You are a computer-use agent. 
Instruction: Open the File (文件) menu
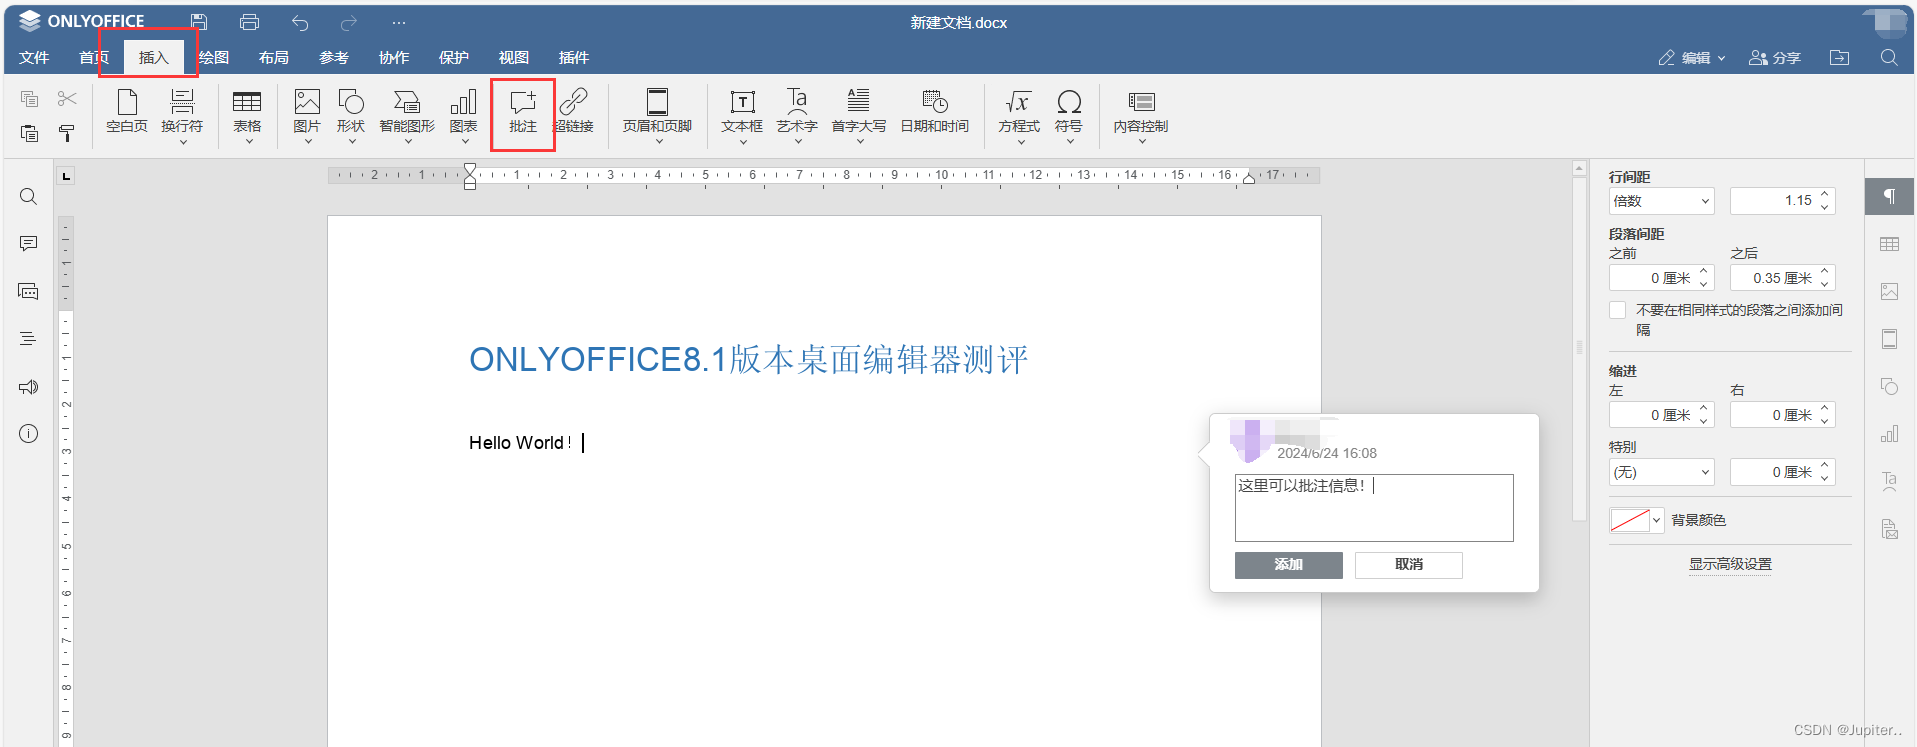(34, 58)
